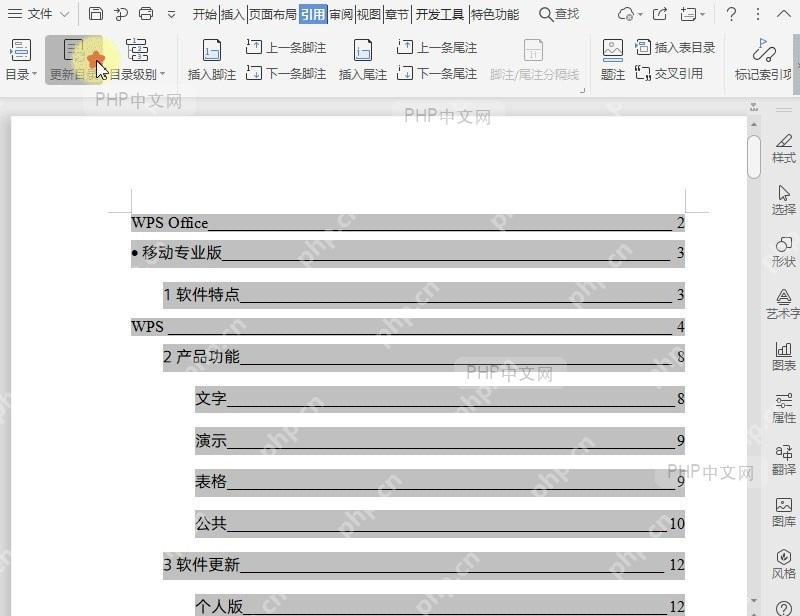
Task: Click the TOC entry '3 软件更新'
Action: pyautogui.click(x=423, y=565)
